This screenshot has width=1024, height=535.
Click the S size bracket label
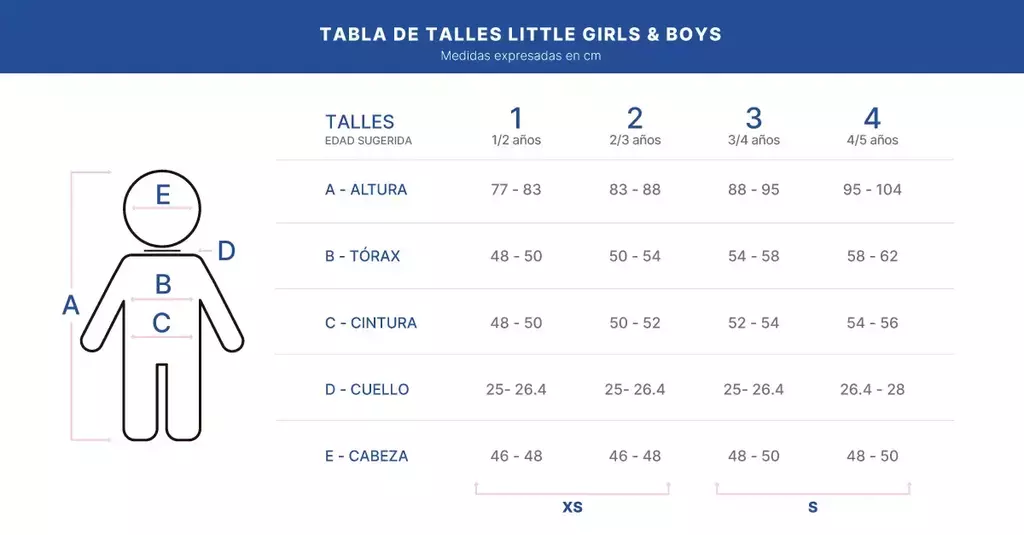click(813, 507)
